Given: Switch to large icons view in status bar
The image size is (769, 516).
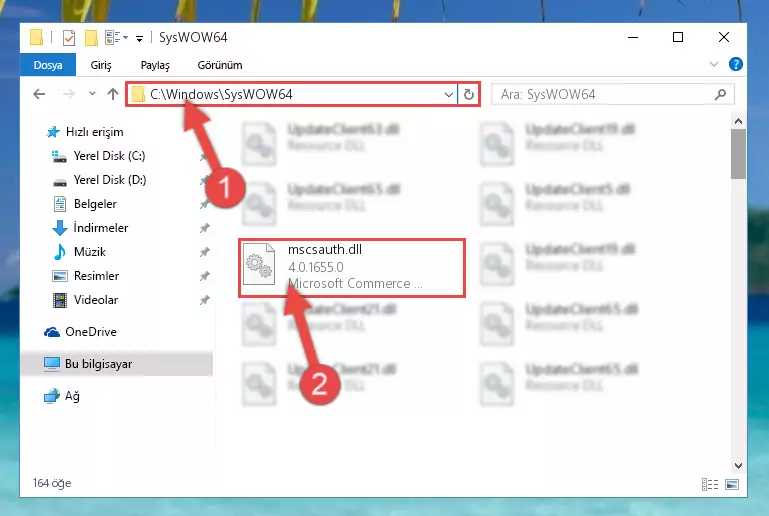Looking at the screenshot, I should [x=732, y=485].
